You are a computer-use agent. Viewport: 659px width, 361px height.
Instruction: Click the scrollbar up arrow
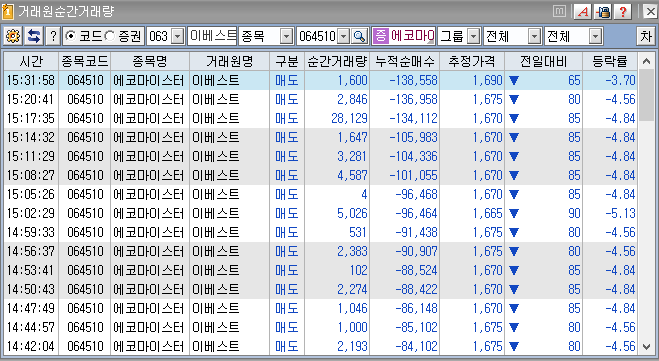coord(646,61)
